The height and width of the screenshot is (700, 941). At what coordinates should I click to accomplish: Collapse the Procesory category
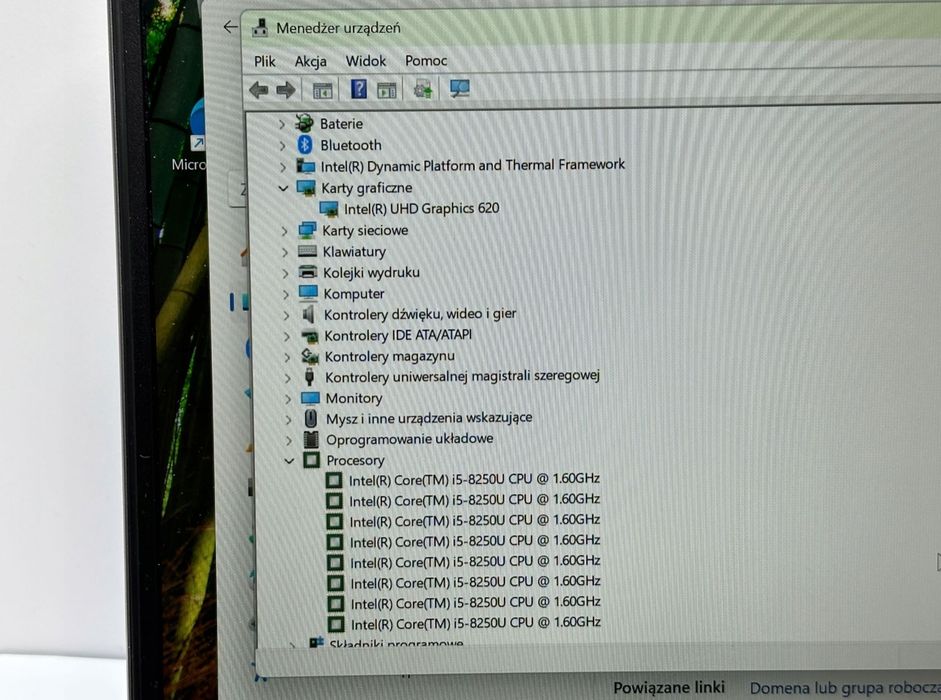289,460
